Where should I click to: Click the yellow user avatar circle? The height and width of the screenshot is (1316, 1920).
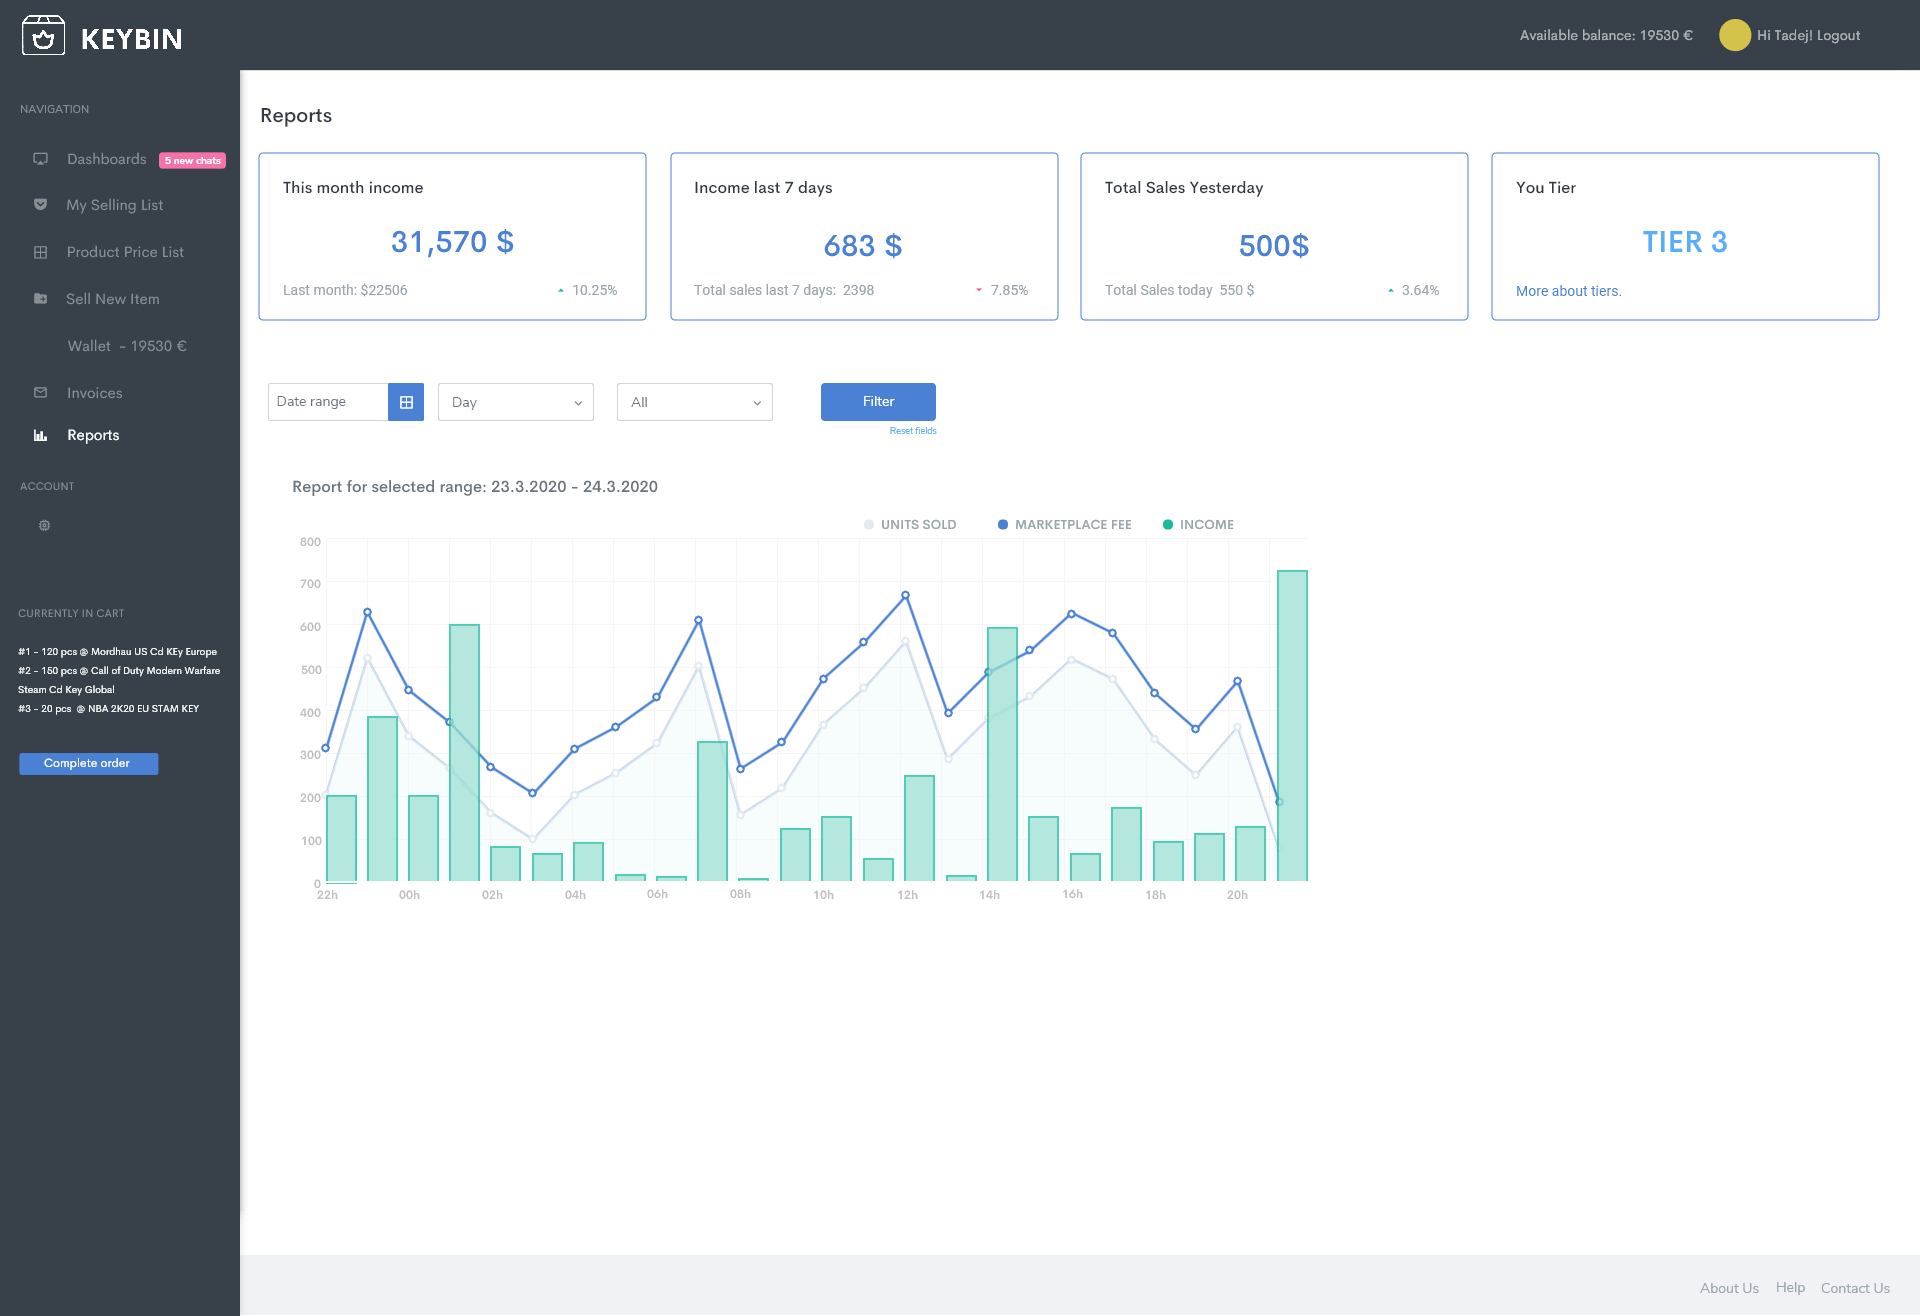click(1735, 35)
